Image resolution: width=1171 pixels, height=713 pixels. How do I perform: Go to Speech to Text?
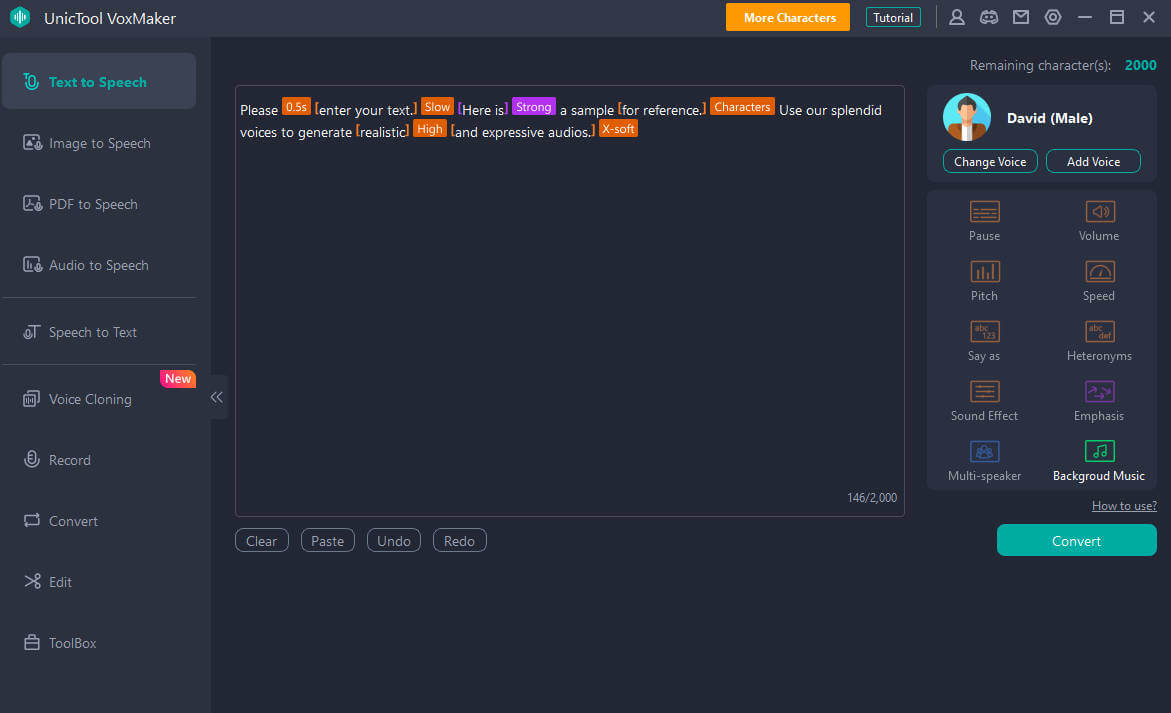(x=92, y=332)
